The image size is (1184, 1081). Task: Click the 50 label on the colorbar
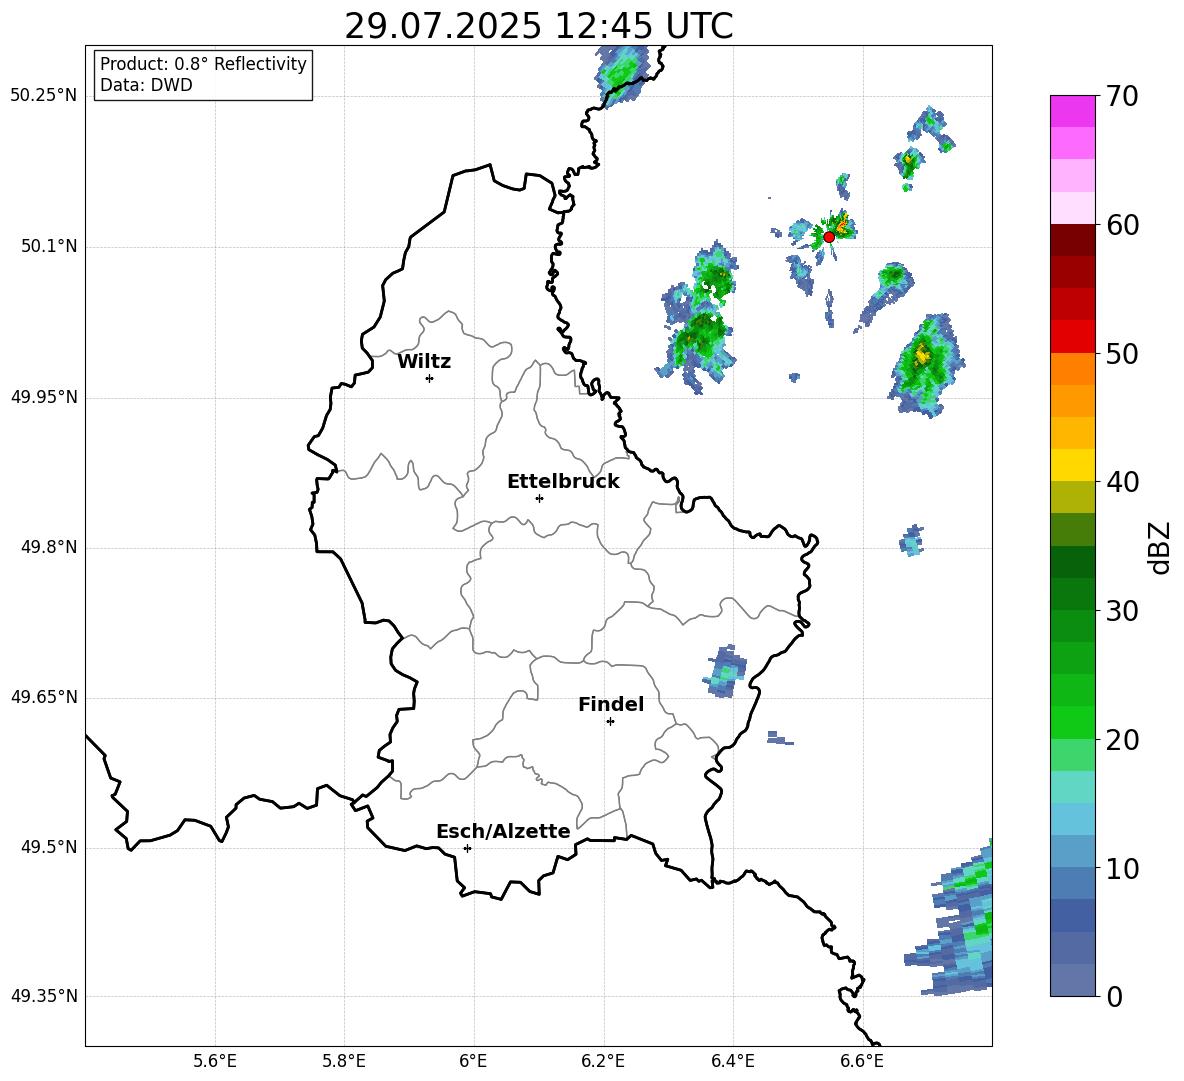1122,353
